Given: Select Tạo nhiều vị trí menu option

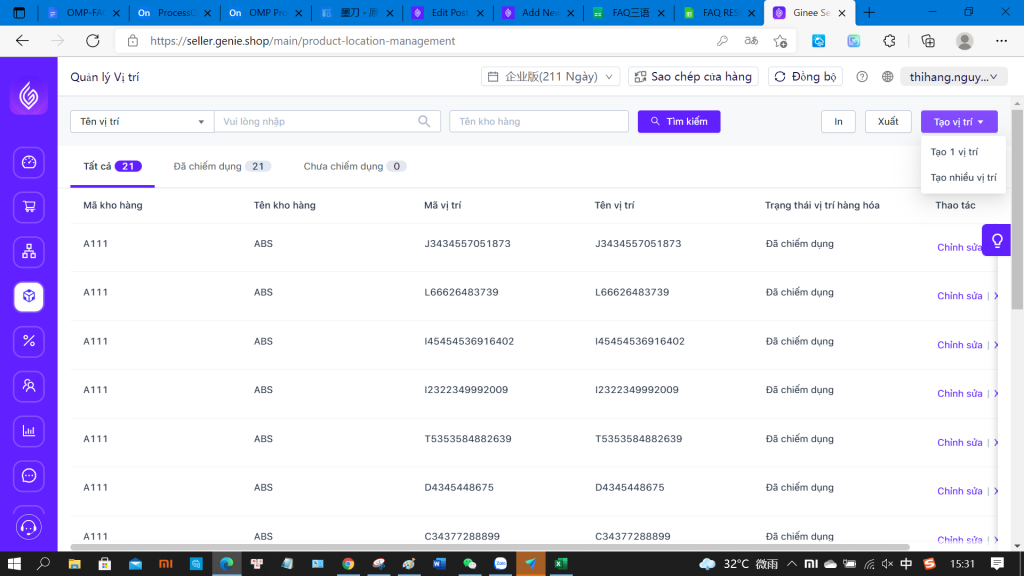Looking at the screenshot, I should click(x=963, y=178).
